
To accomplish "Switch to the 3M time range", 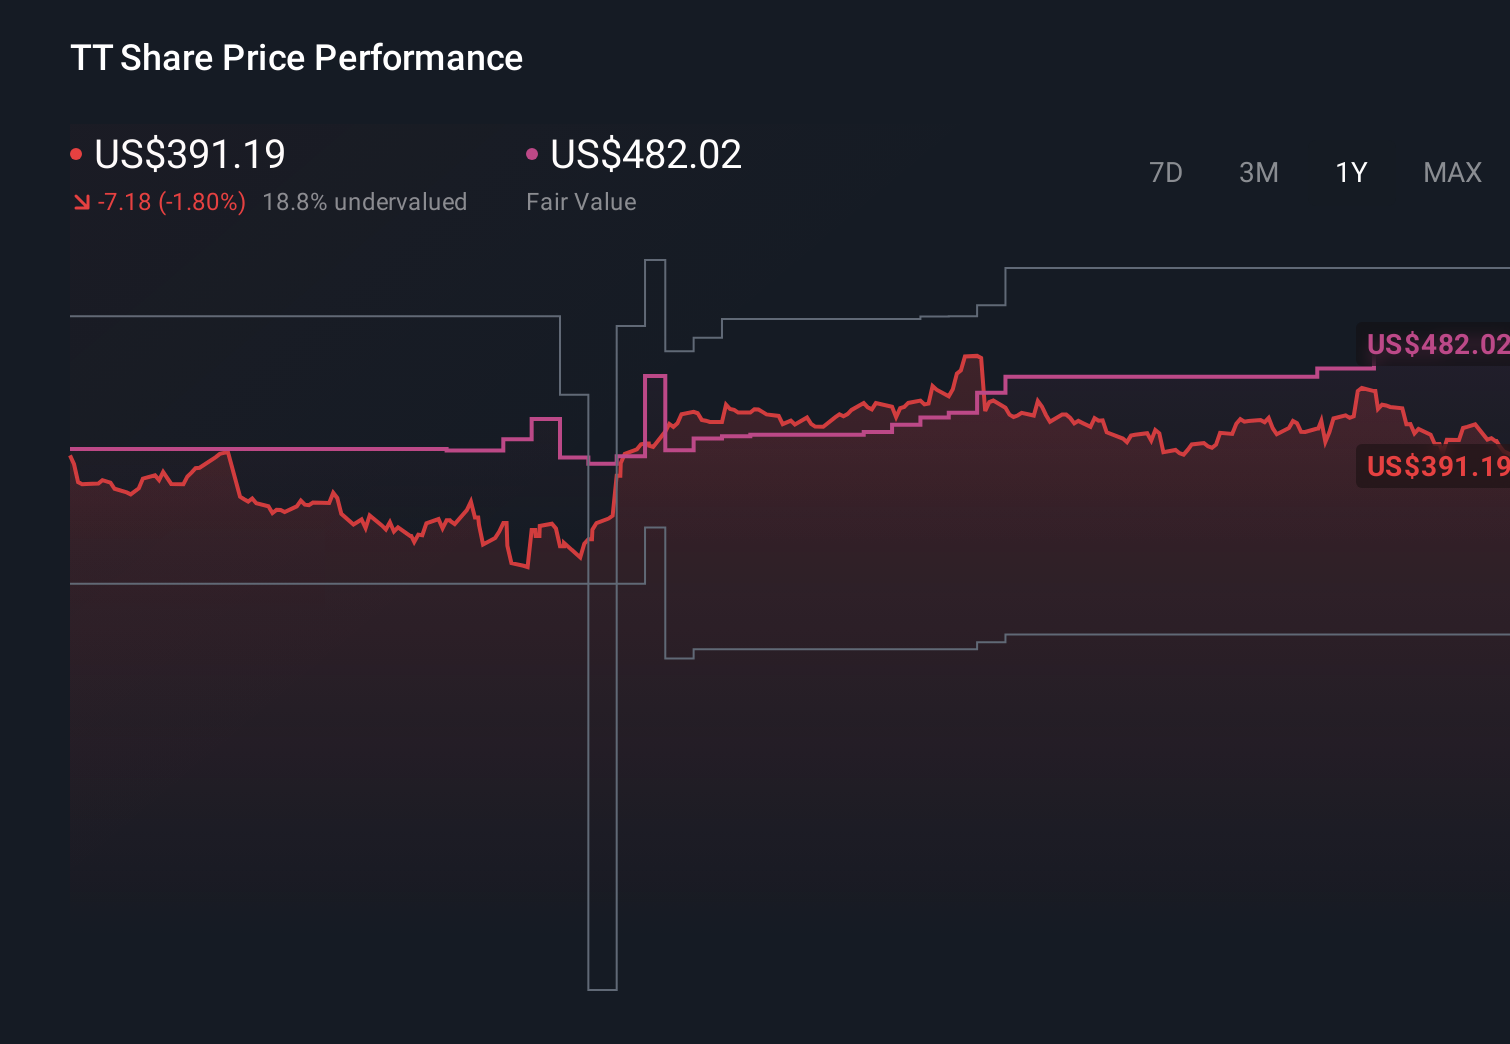I will click(x=1258, y=172).
